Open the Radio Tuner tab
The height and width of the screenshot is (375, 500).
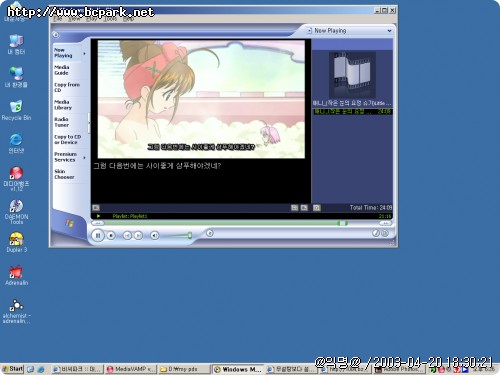point(62,122)
